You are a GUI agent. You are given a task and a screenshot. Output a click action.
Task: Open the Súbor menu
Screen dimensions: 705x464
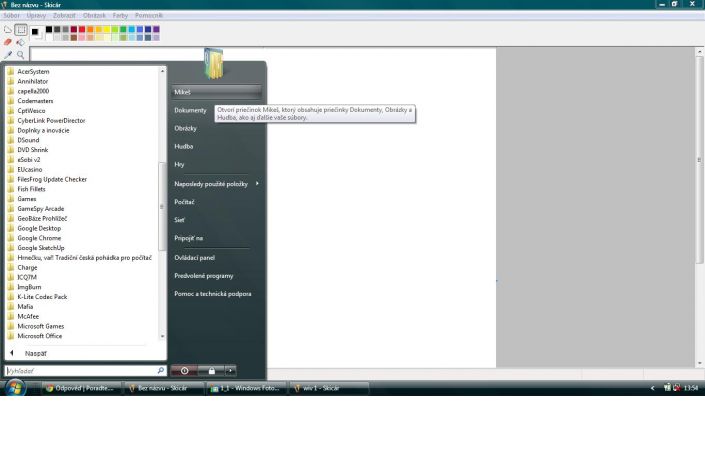point(11,15)
